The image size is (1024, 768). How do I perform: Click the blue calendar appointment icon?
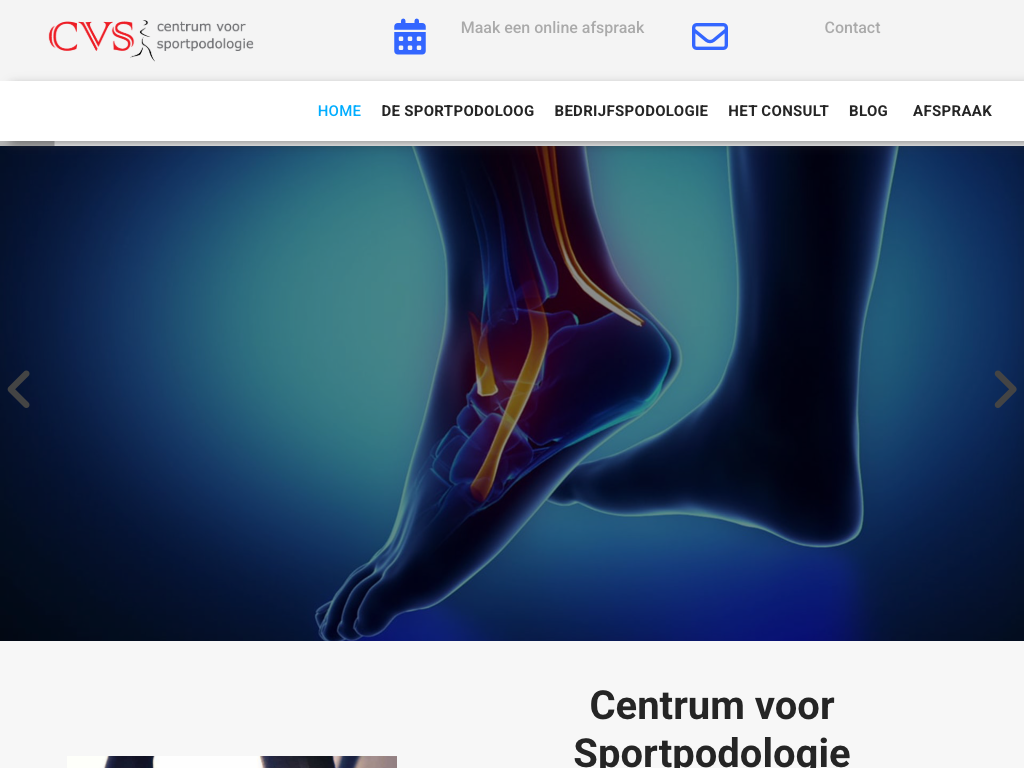click(409, 37)
